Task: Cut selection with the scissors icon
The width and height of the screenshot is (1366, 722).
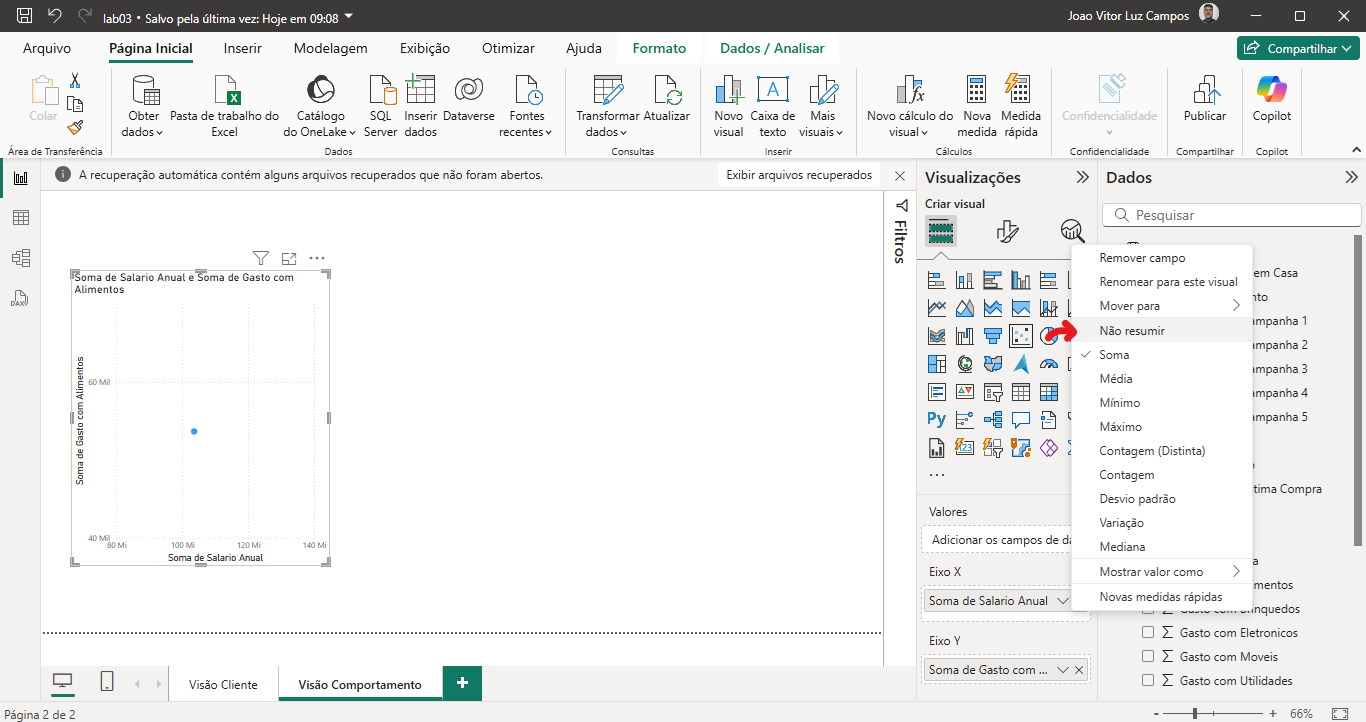Action: 75,81
